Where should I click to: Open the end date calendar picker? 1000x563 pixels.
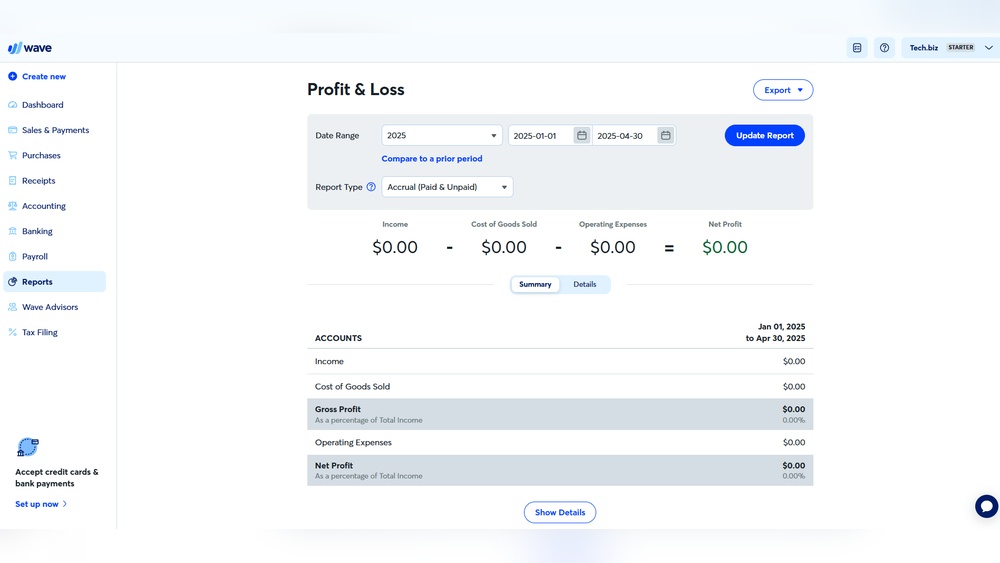point(665,135)
